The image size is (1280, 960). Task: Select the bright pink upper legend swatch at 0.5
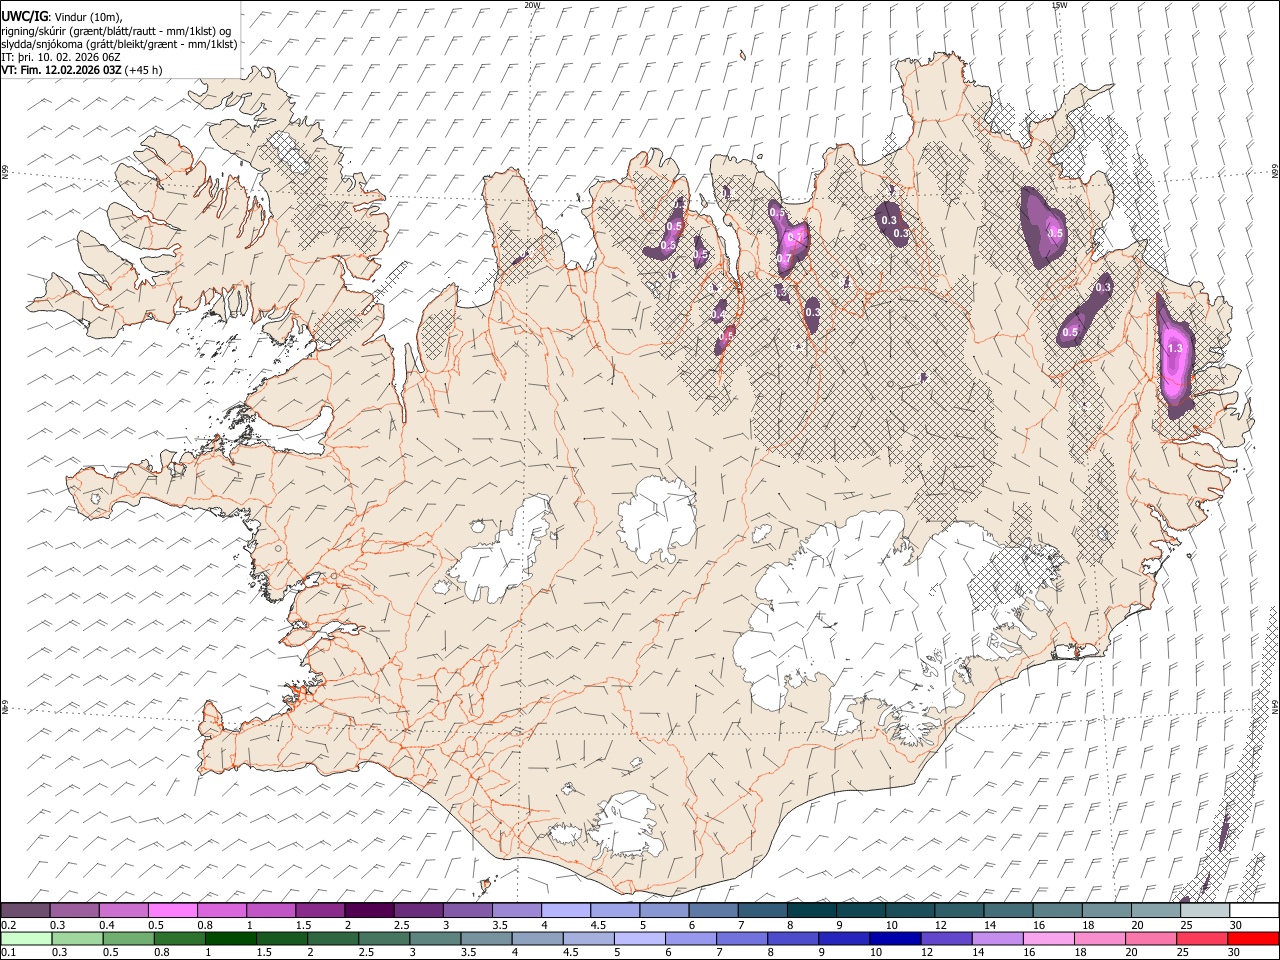172,911
